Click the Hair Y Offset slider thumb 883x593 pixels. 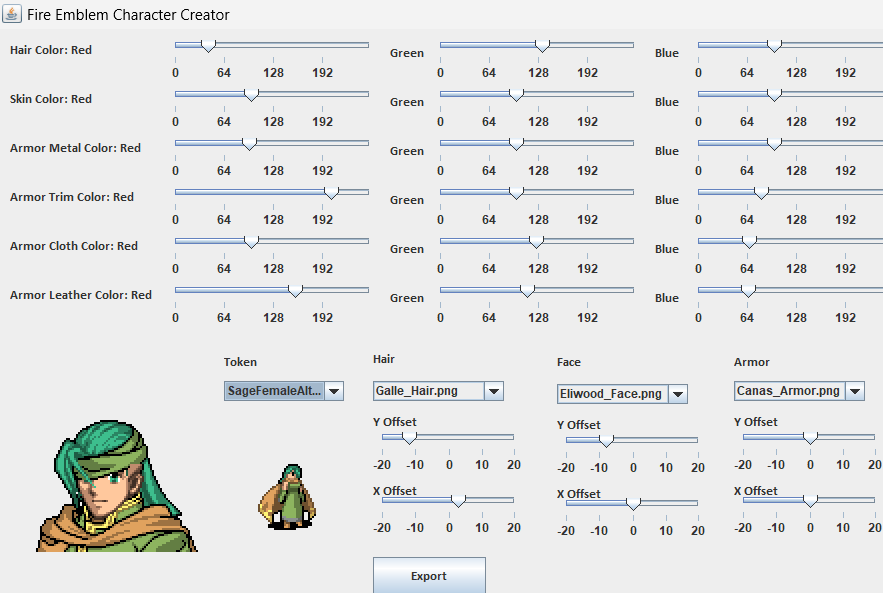(409, 438)
